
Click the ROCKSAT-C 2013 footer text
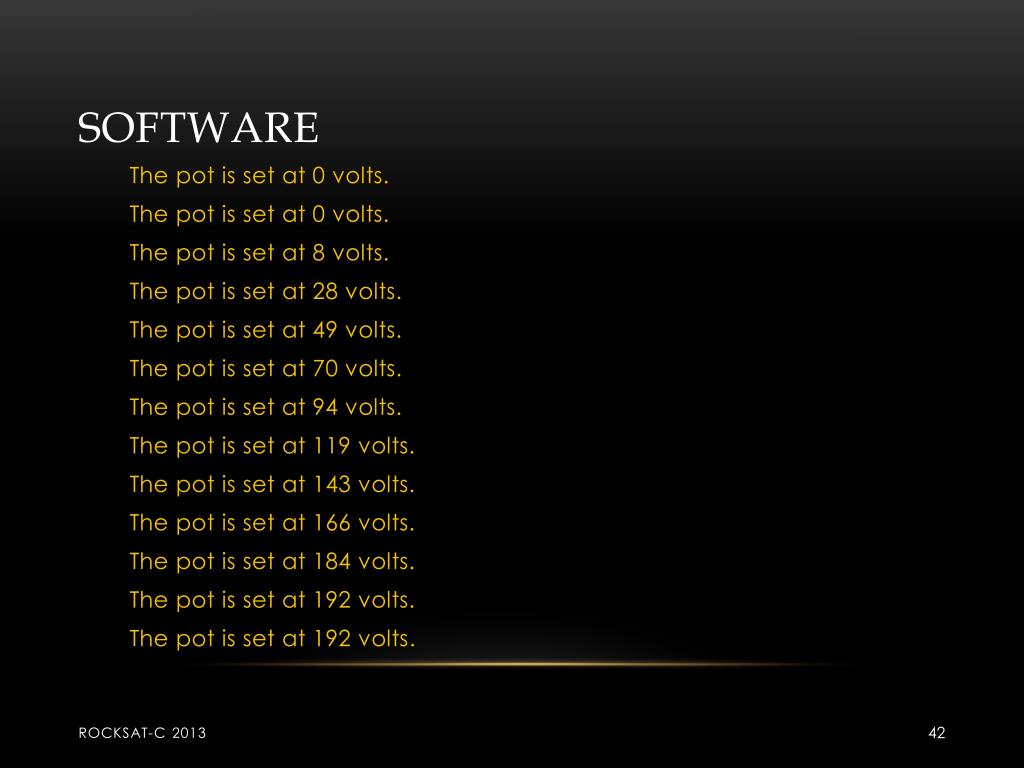142,733
